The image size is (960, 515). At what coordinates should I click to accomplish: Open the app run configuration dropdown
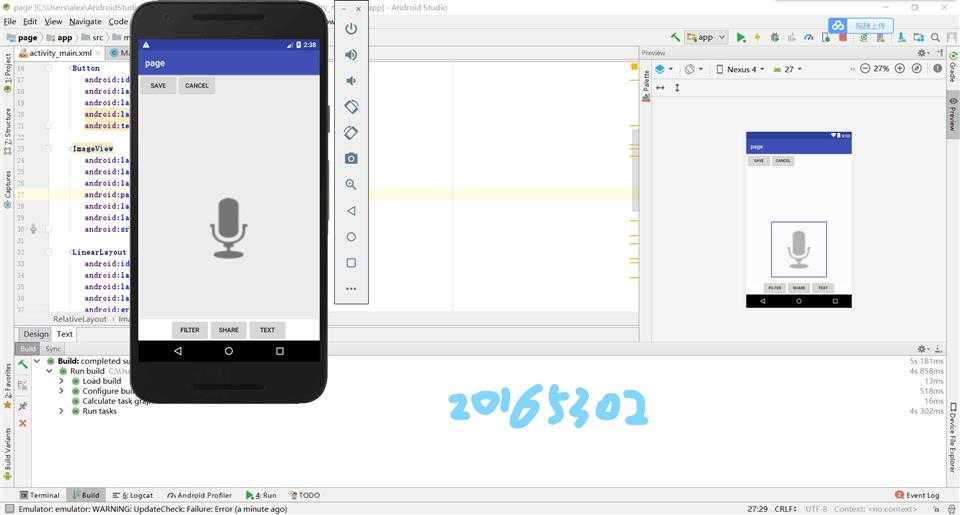point(707,37)
